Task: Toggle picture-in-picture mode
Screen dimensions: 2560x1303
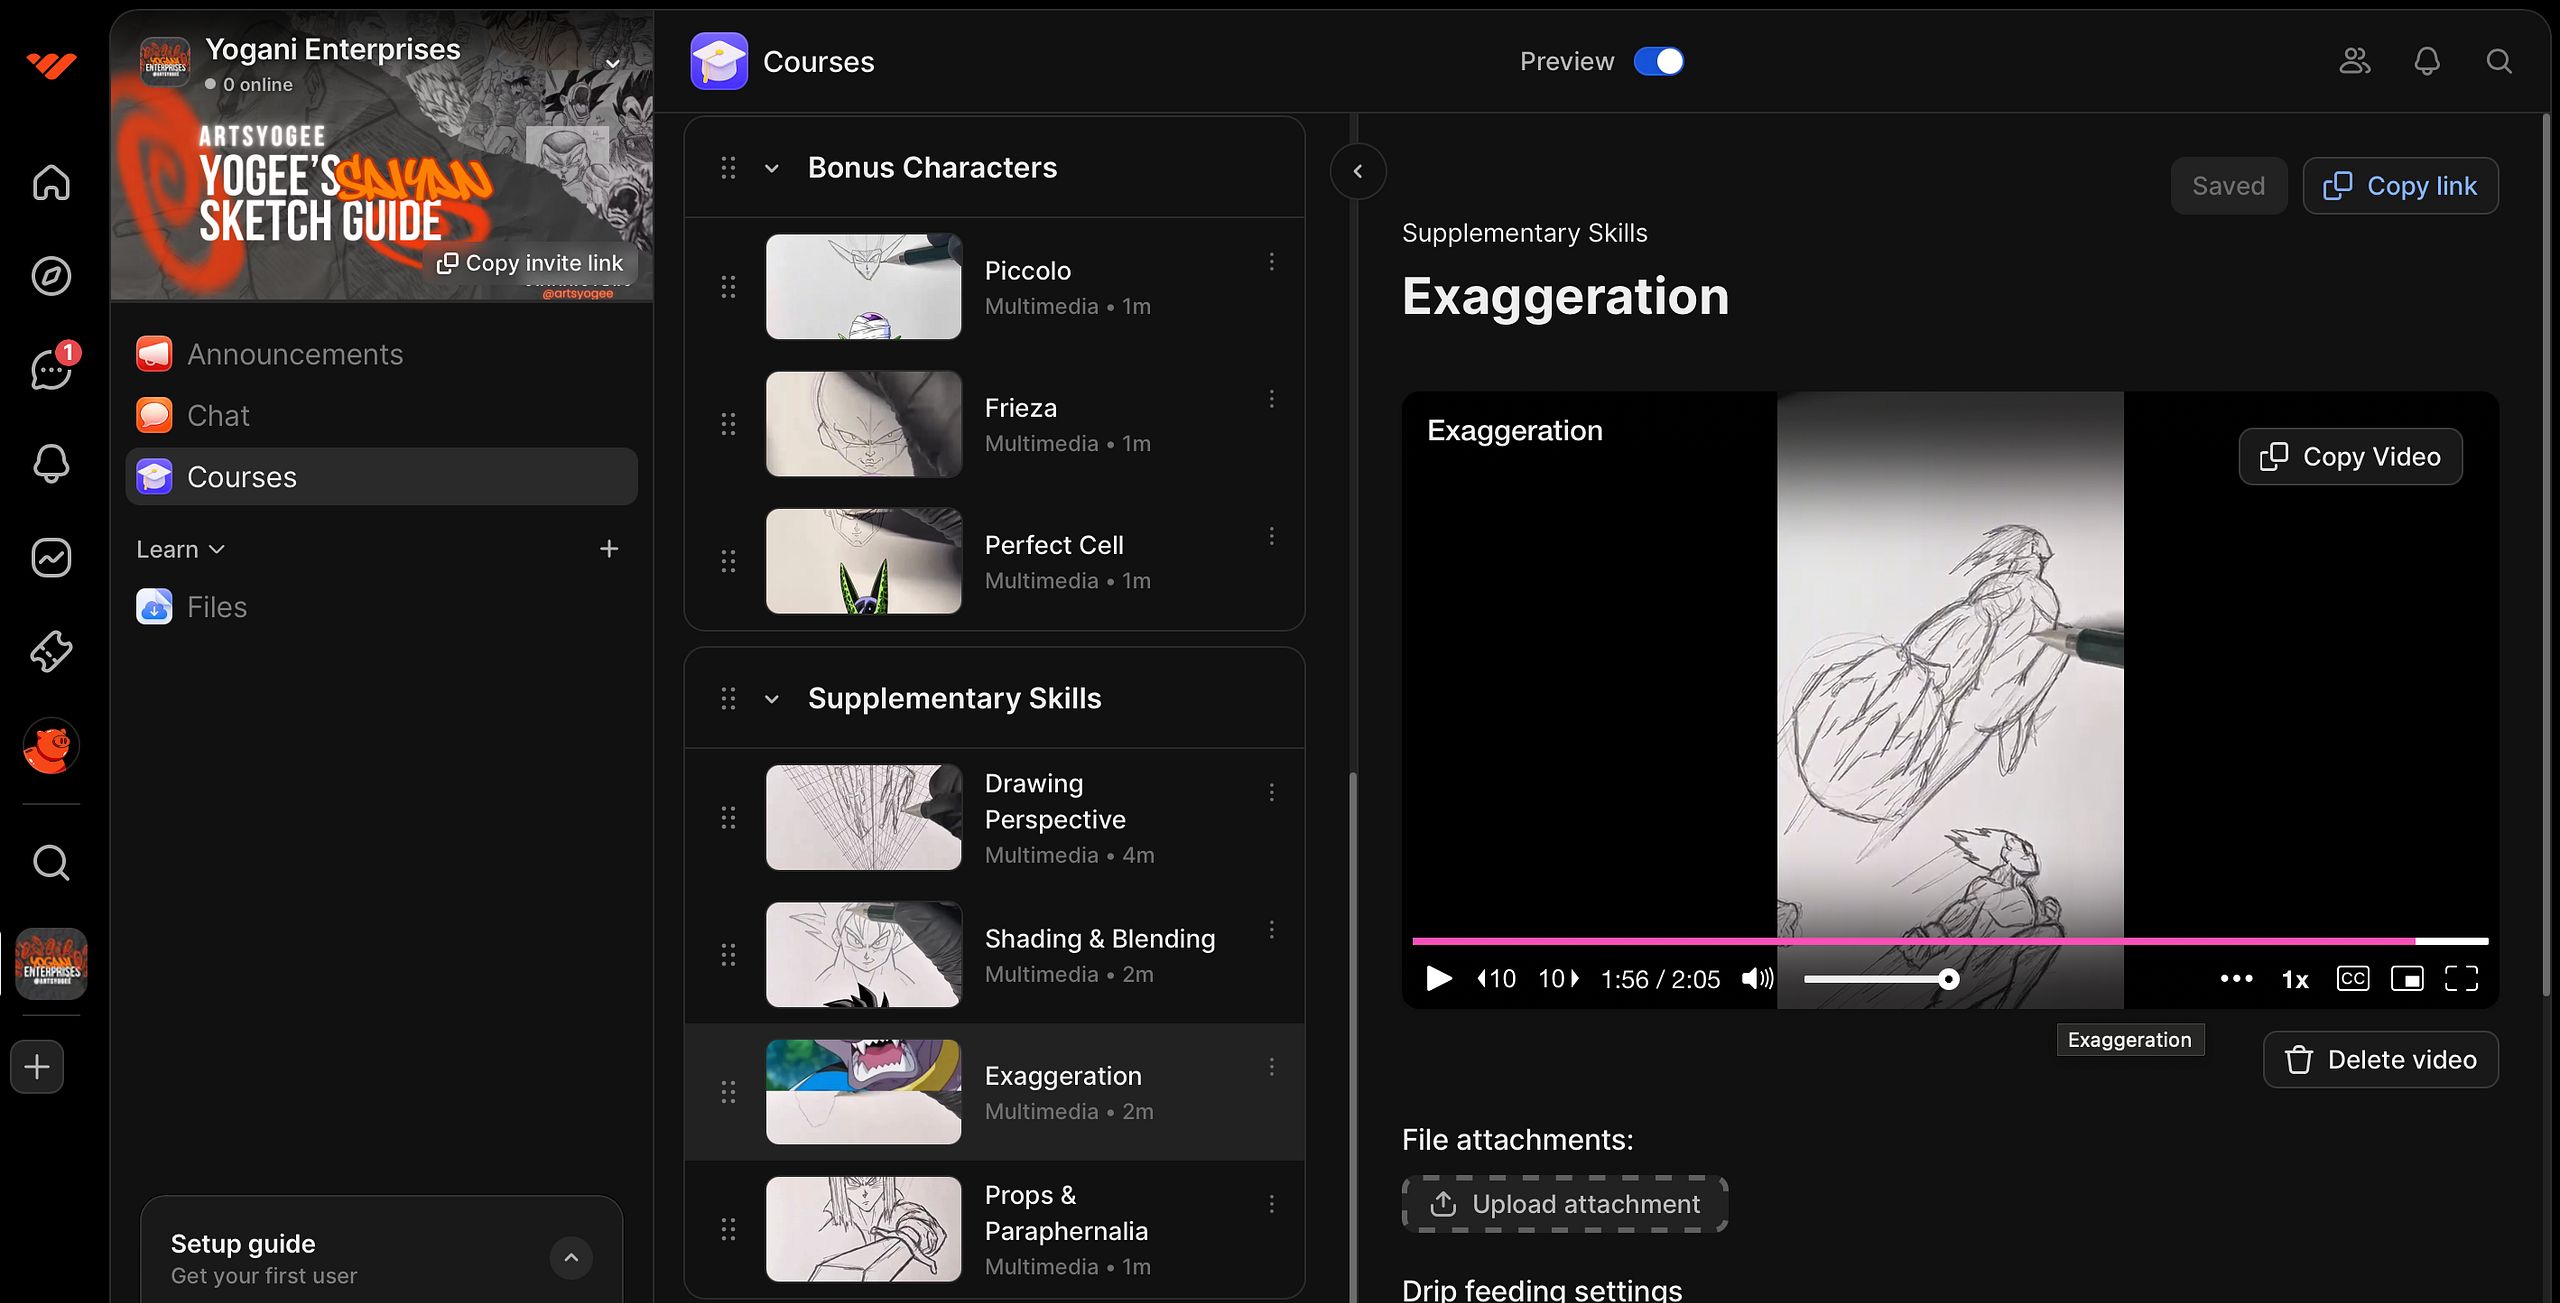Action: pyautogui.click(x=2407, y=979)
